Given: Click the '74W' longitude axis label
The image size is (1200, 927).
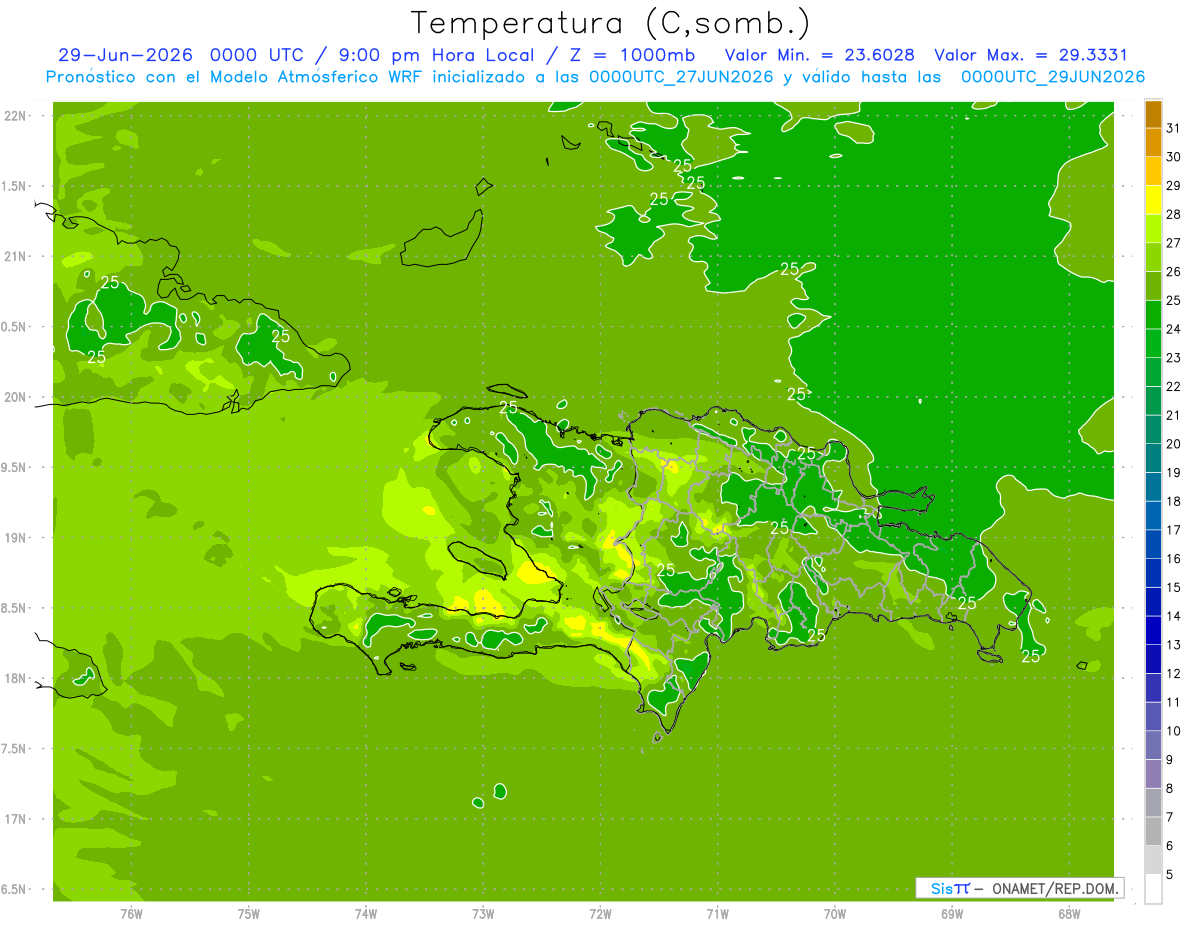Looking at the screenshot, I should click(366, 914).
